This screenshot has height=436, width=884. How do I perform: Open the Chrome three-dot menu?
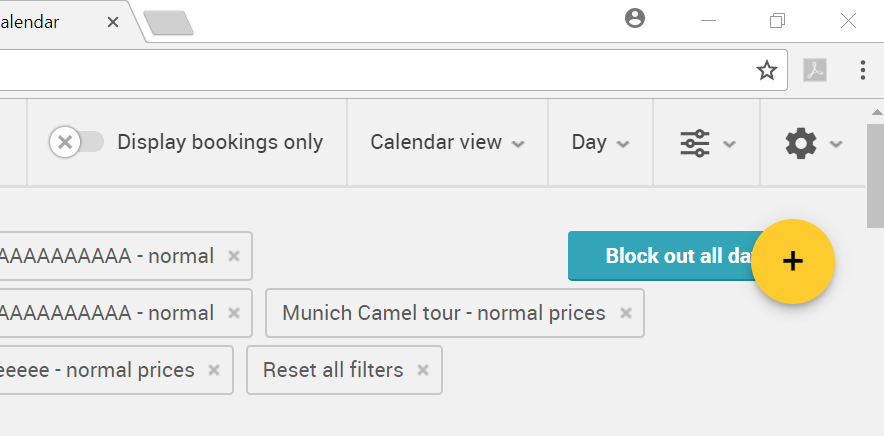[863, 70]
